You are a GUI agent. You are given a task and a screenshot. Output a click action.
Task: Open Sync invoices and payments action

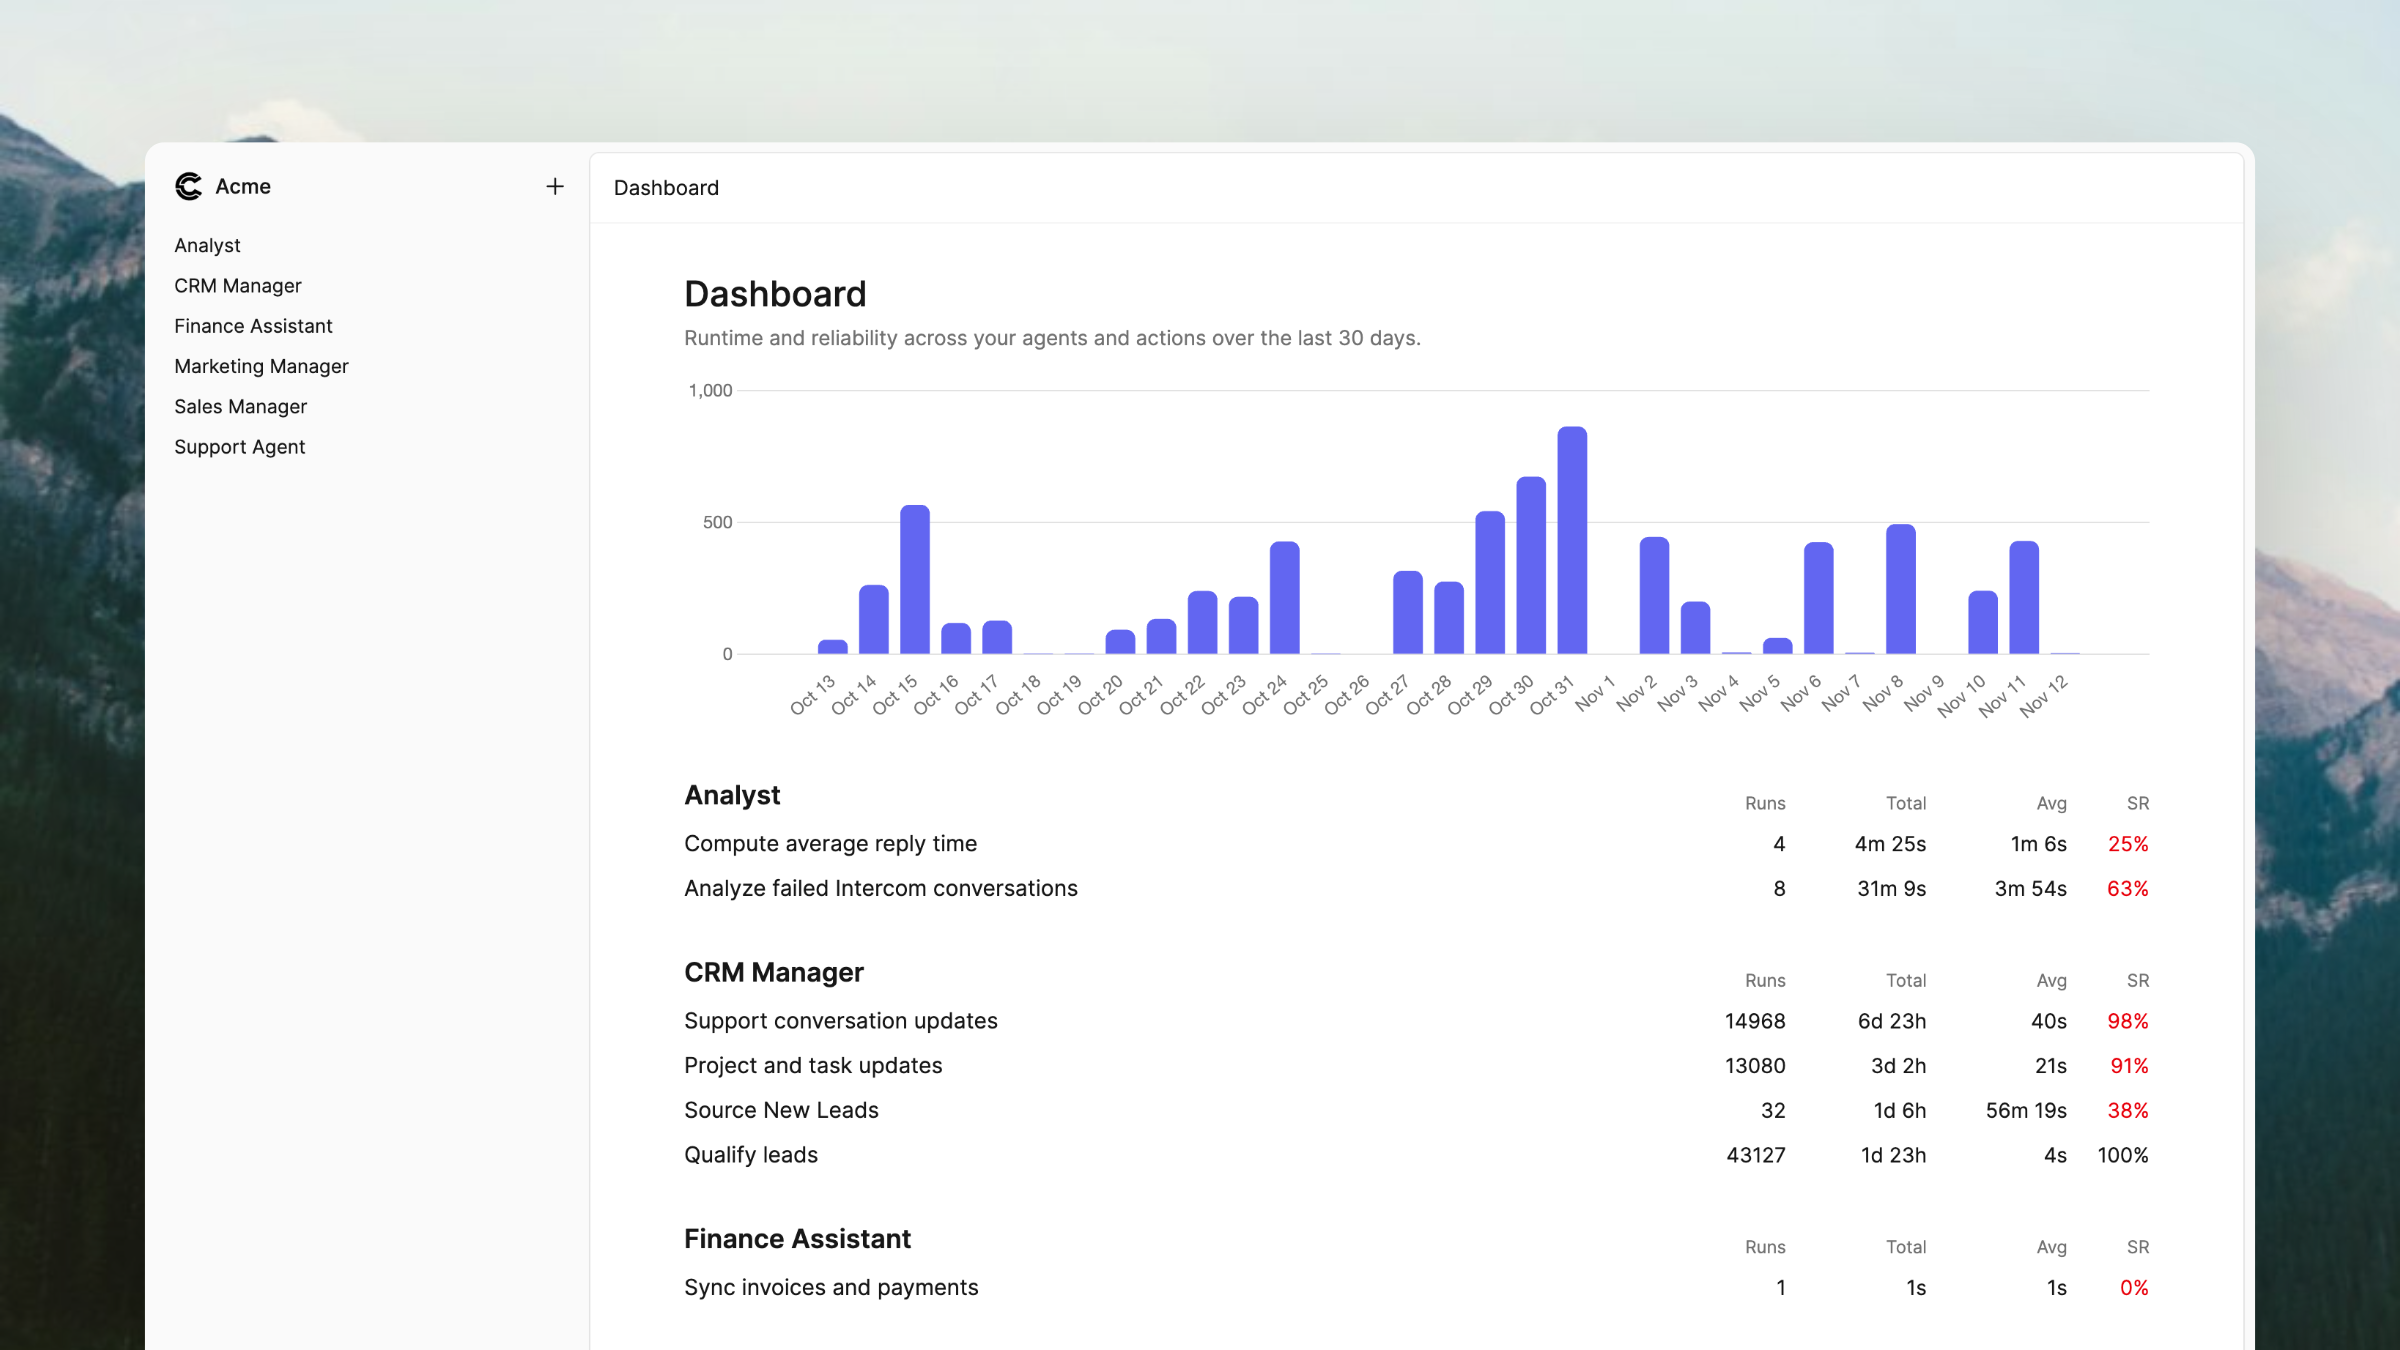pyautogui.click(x=830, y=1288)
